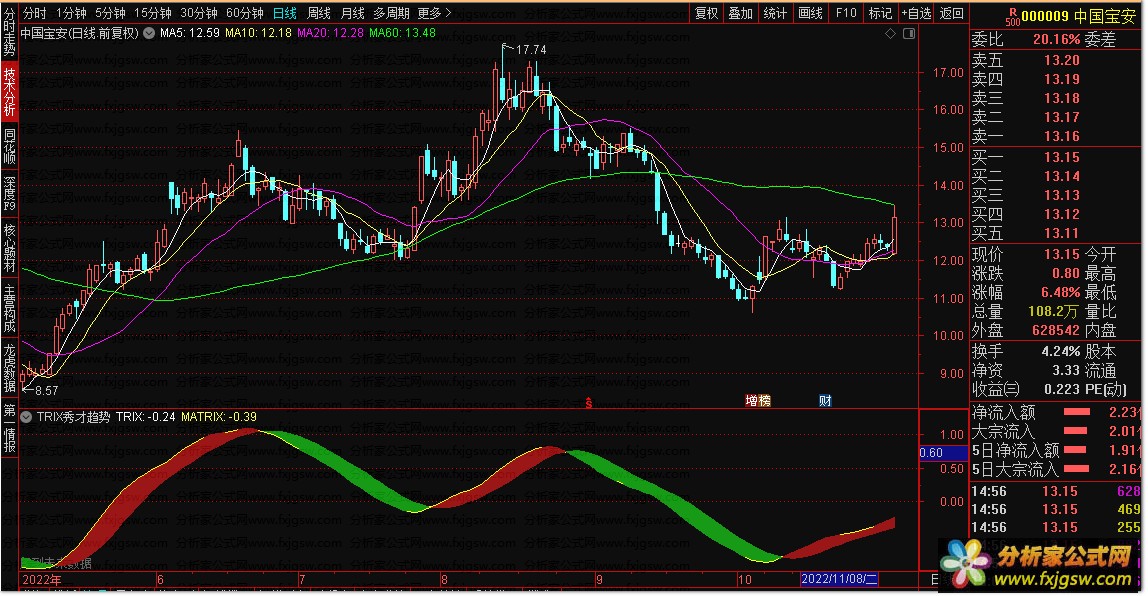Click the MA60: 13.48 label
The width and height of the screenshot is (1148, 596).
tap(403, 33)
